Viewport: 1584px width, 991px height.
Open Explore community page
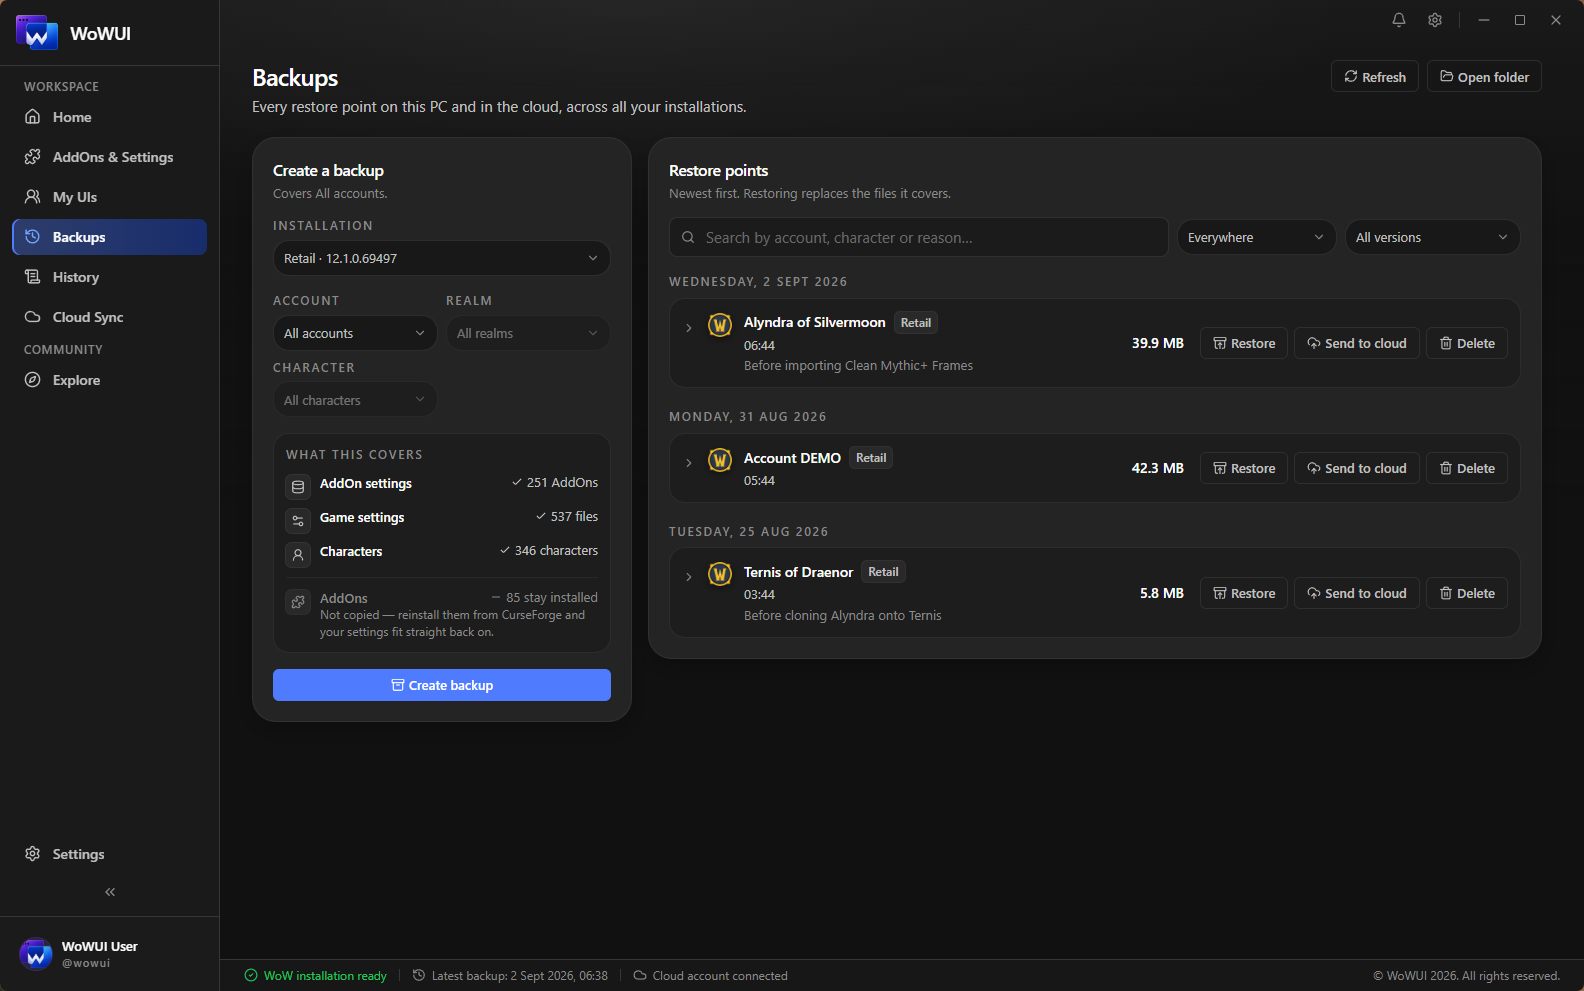coord(110,380)
